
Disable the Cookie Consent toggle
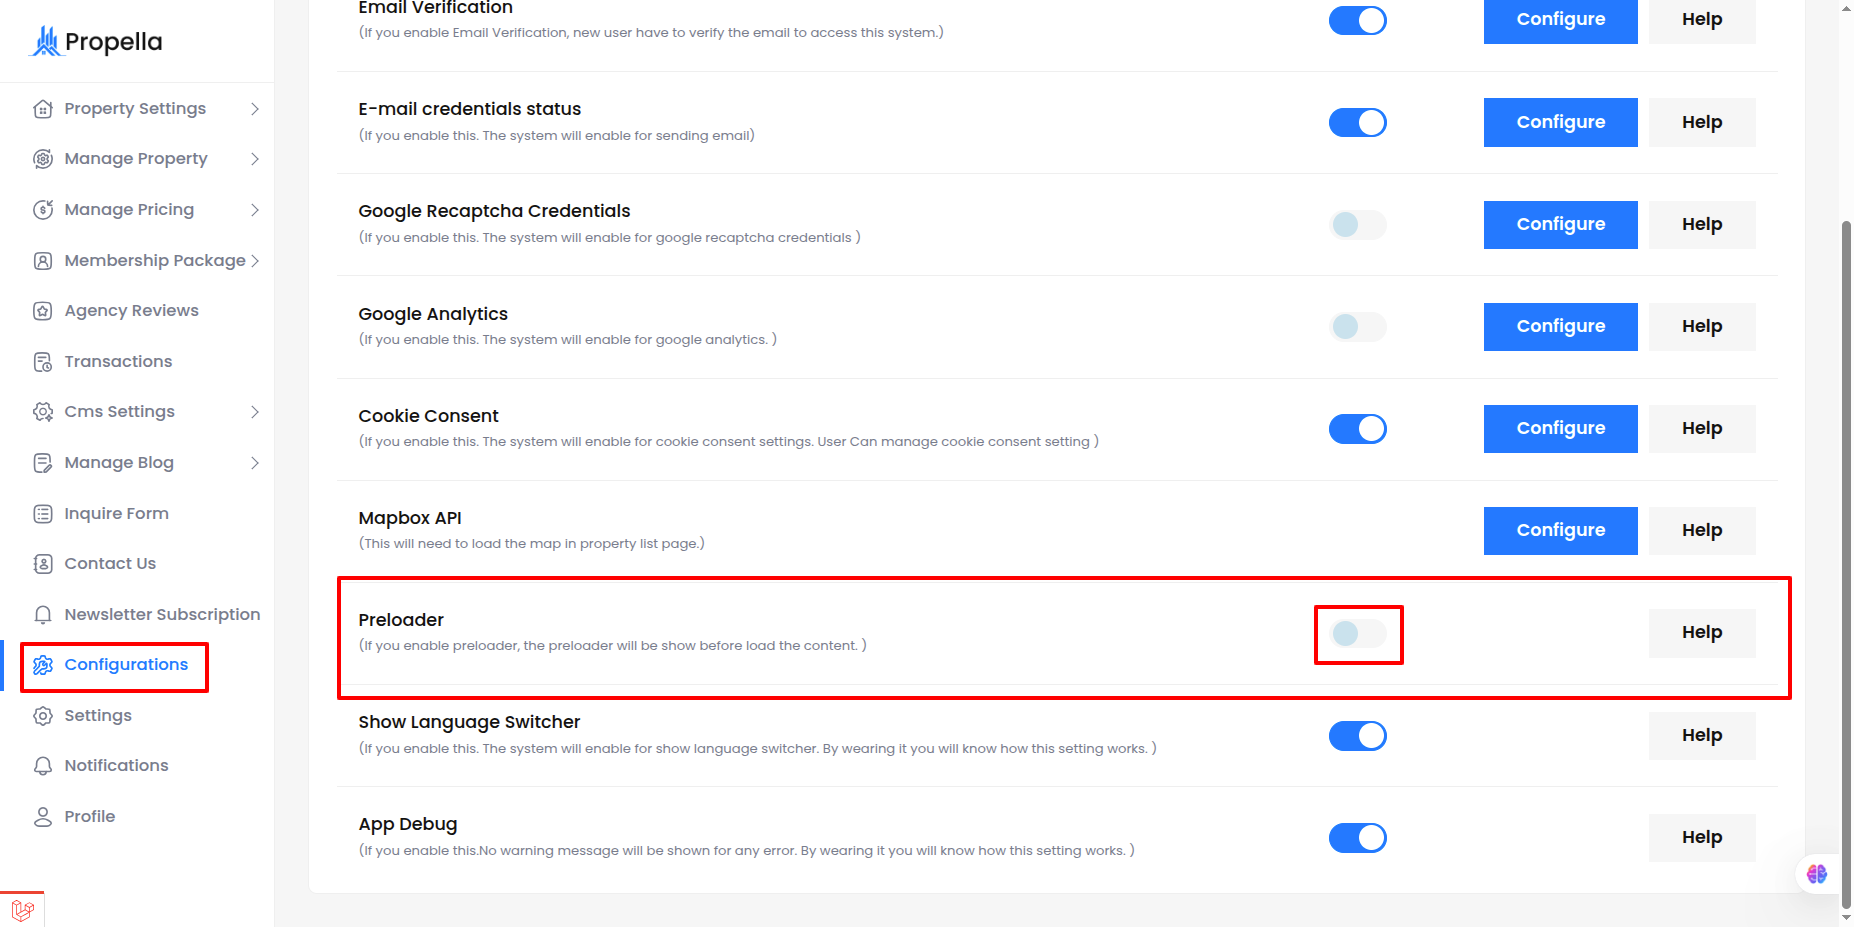tap(1358, 429)
